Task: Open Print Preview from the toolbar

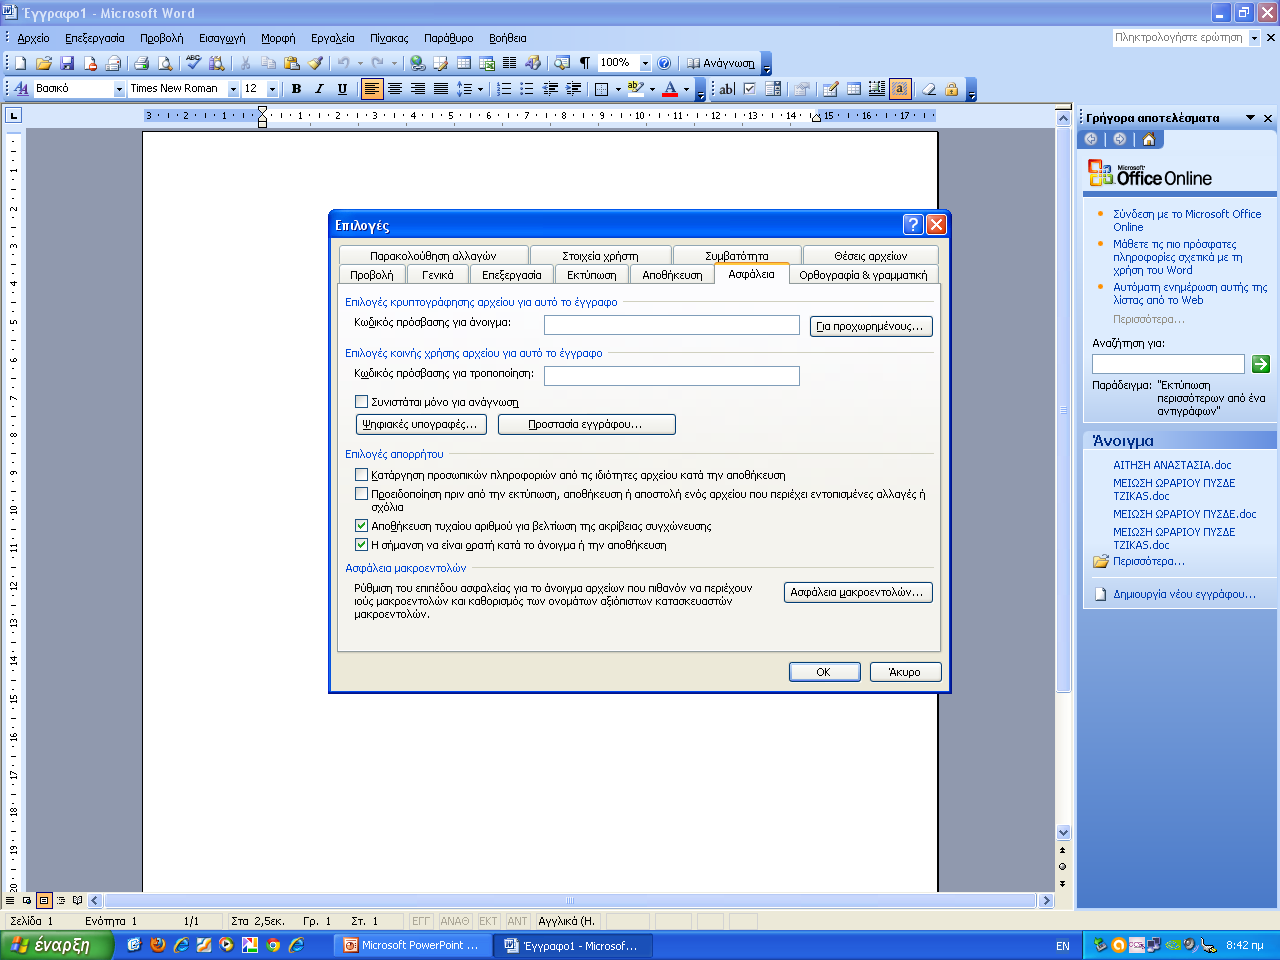Action: click(165, 63)
